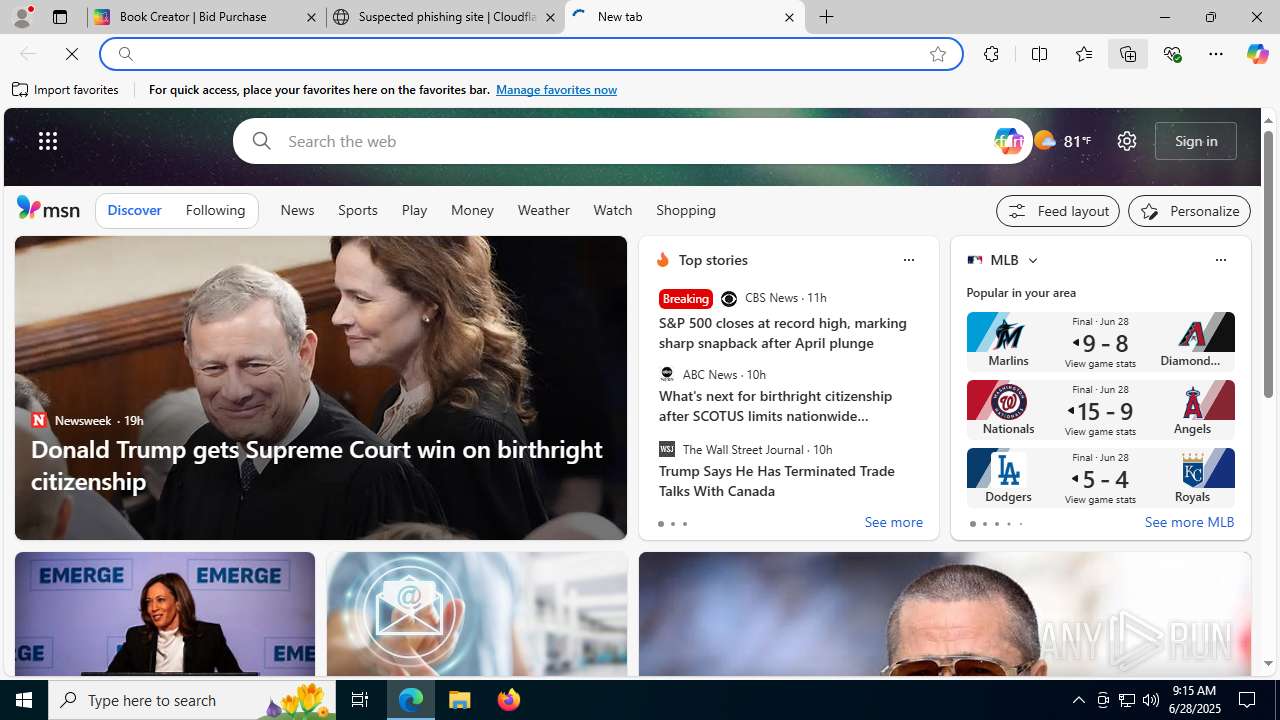Open Windows Start menu
1280x720 pixels.
(x=24, y=700)
